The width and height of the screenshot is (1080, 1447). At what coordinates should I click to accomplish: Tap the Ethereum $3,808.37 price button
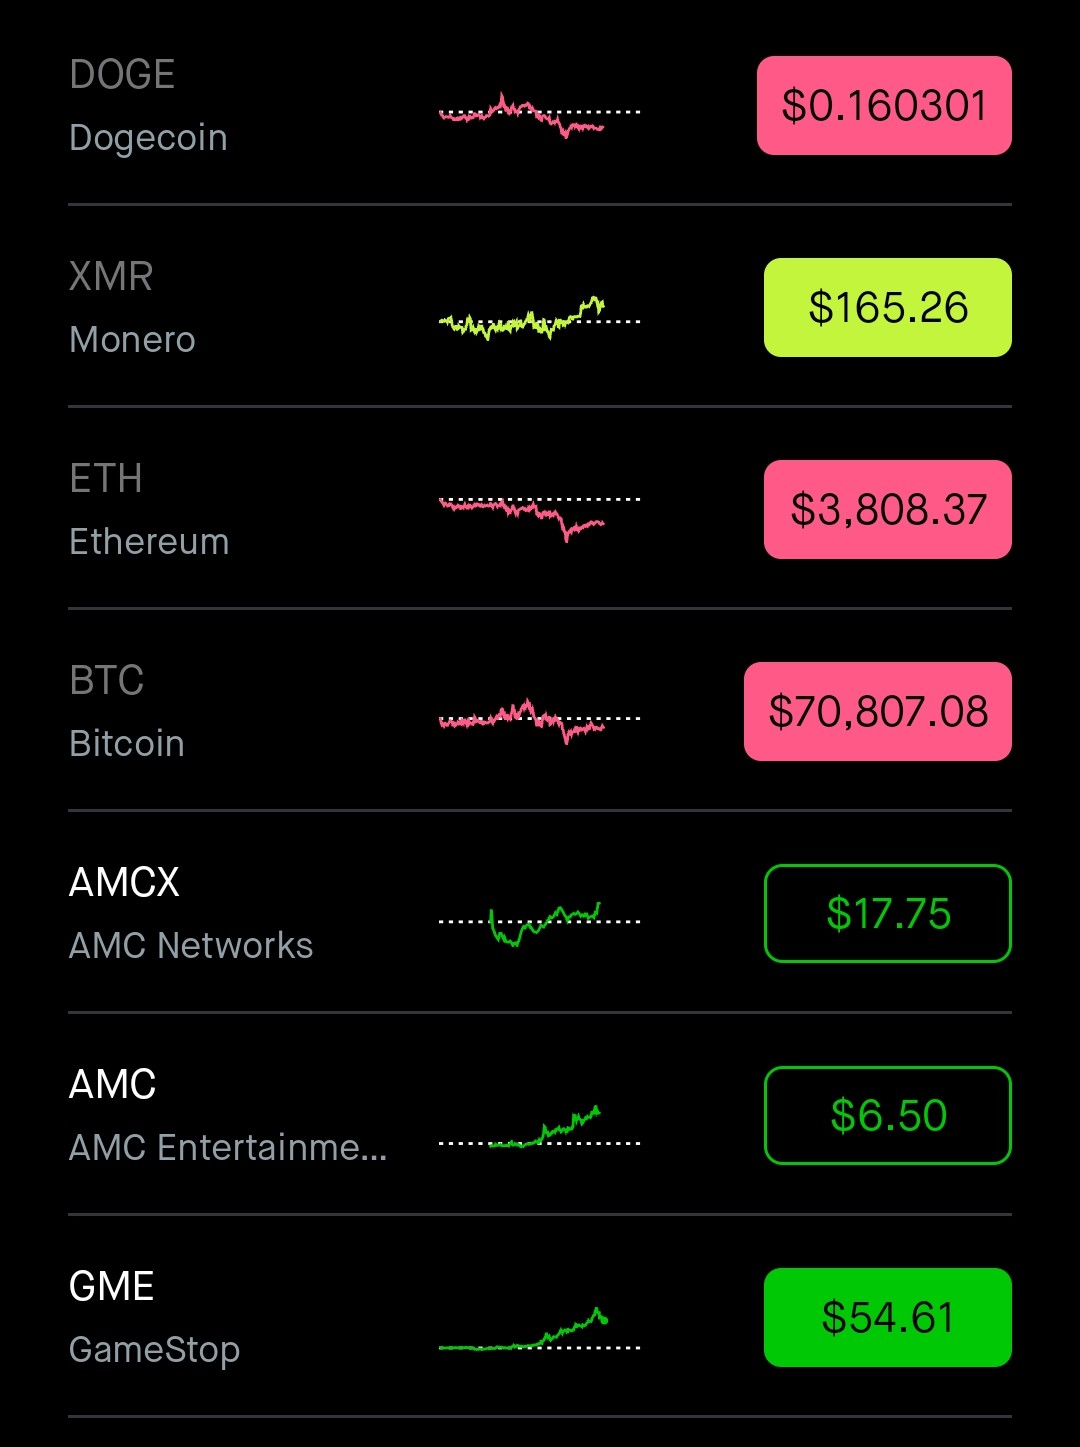point(887,510)
